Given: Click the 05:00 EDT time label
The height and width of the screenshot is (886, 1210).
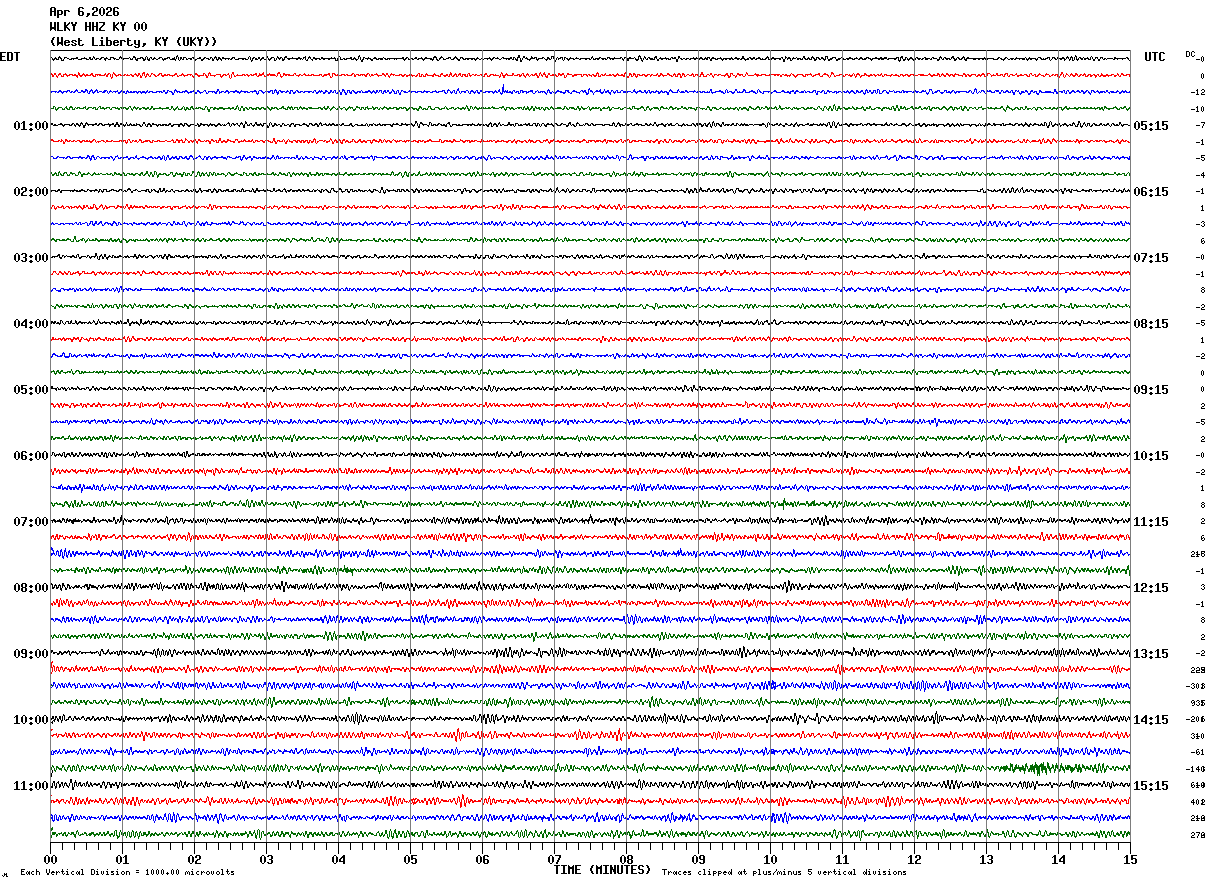Looking at the screenshot, I should pyautogui.click(x=30, y=390).
